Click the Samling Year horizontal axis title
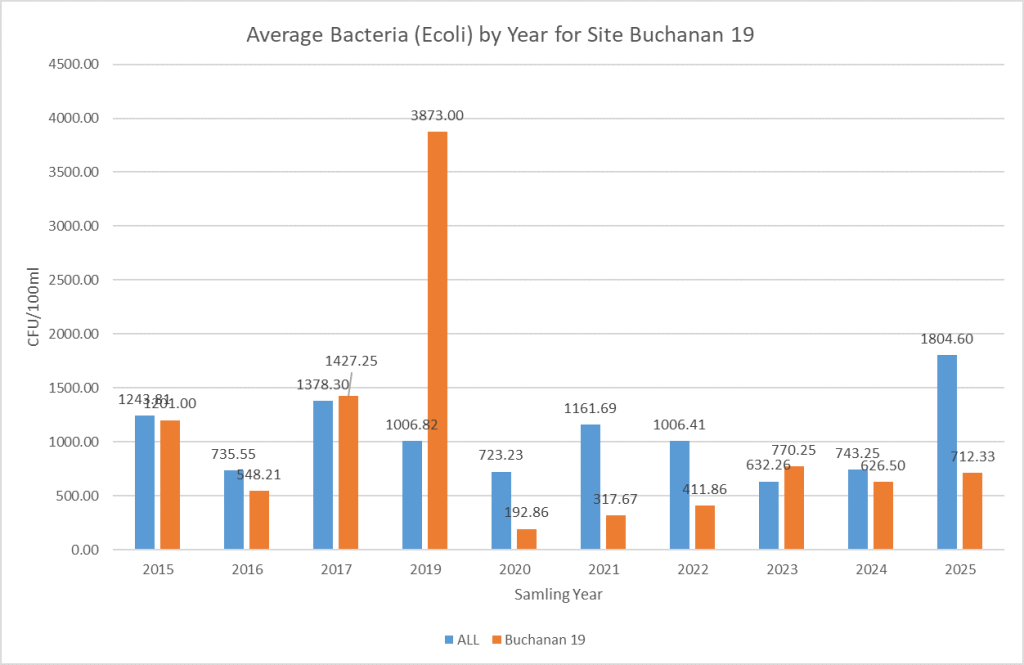This screenshot has width=1024, height=665. coord(558,594)
